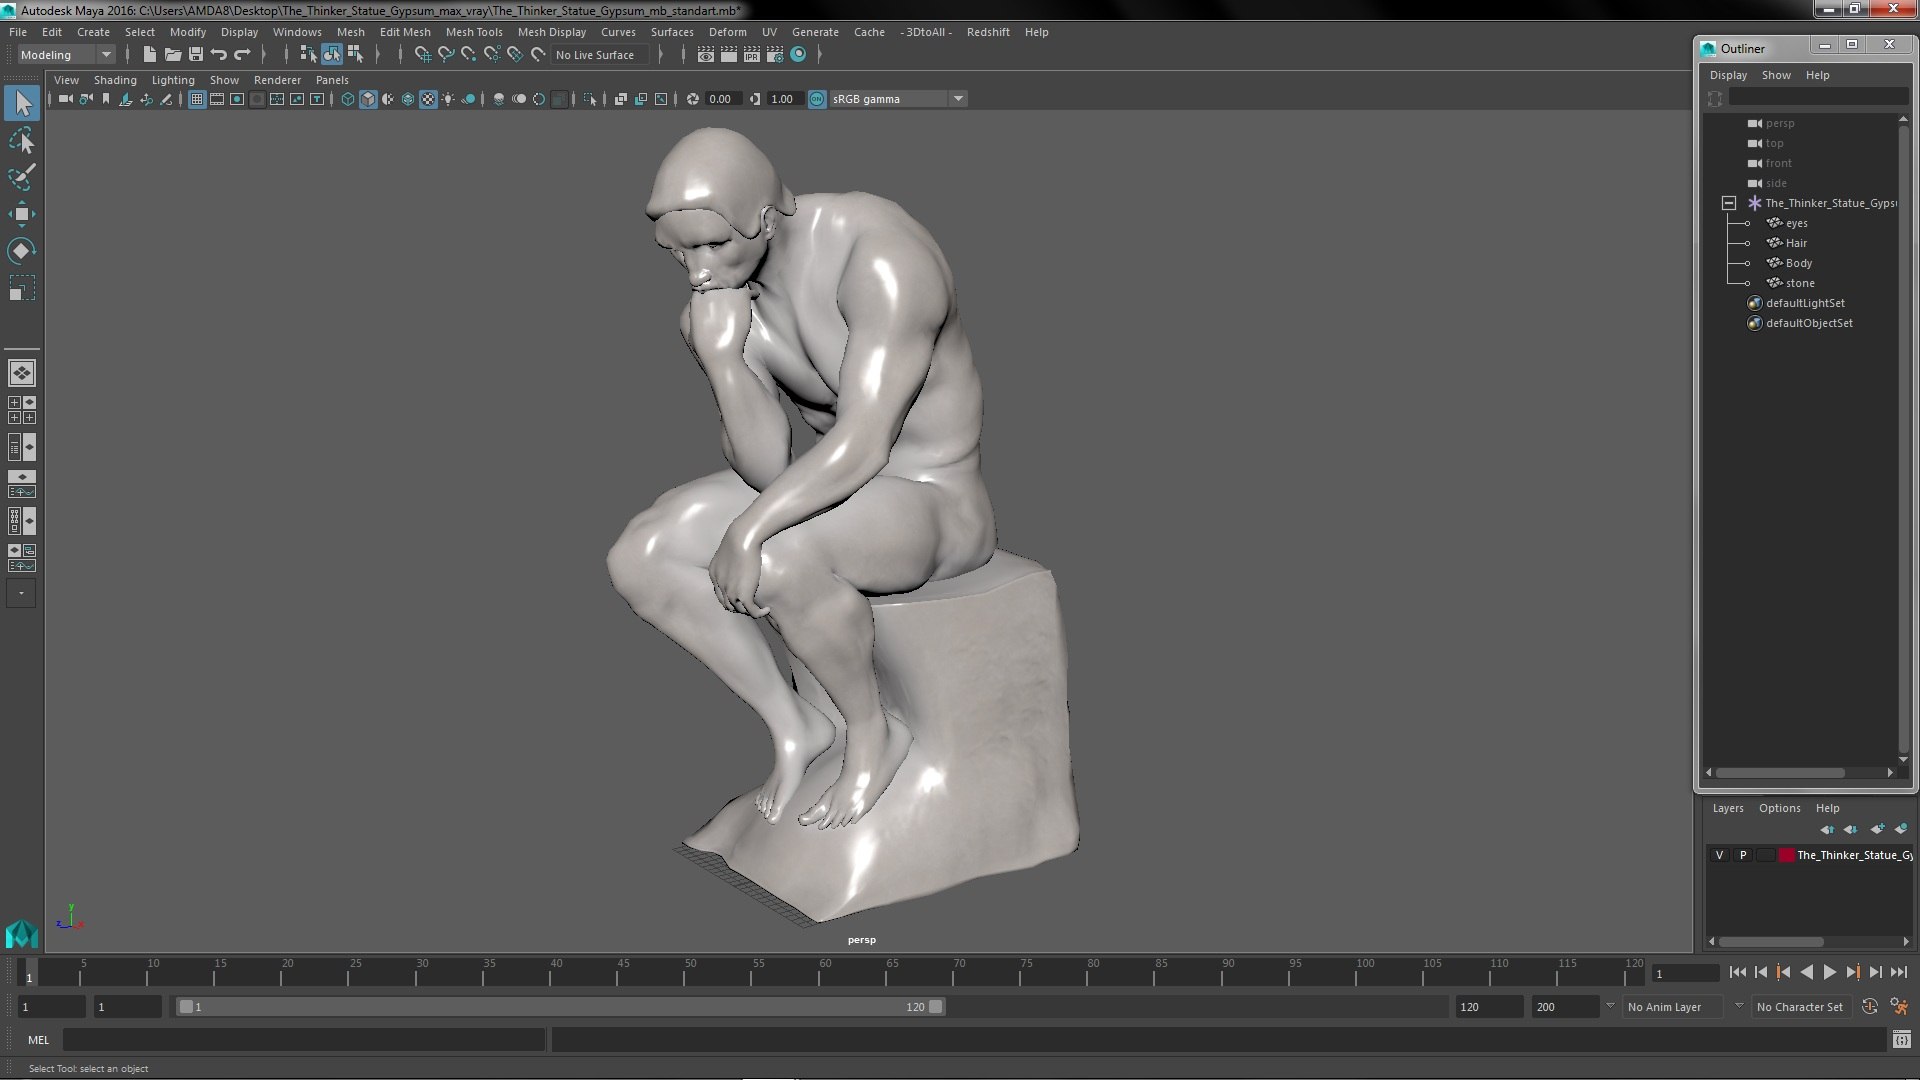Open viewport Renderer menu
This screenshot has width=1920, height=1080.
point(277,80)
